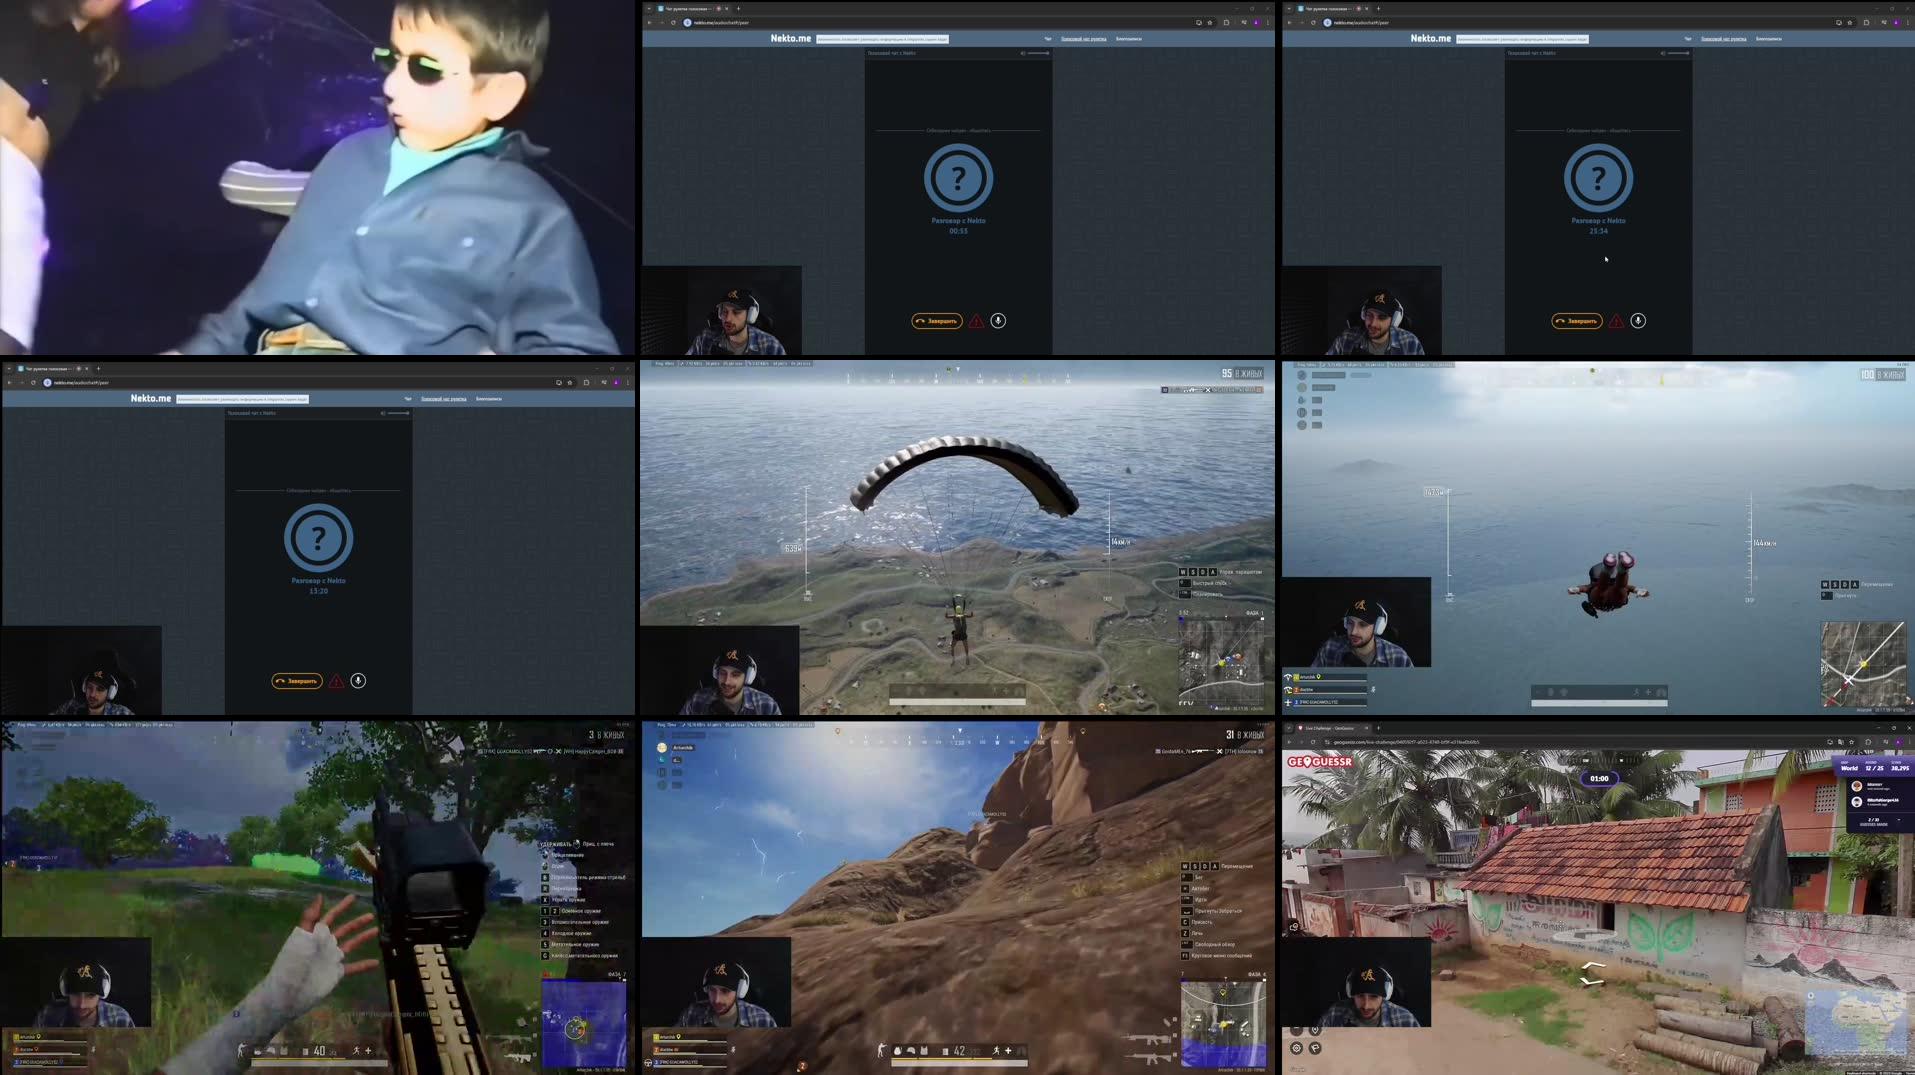The image size is (1915, 1075).
Task: Bookmark the GeoGuessr page with the star icon
Action: click(1851, 742)
